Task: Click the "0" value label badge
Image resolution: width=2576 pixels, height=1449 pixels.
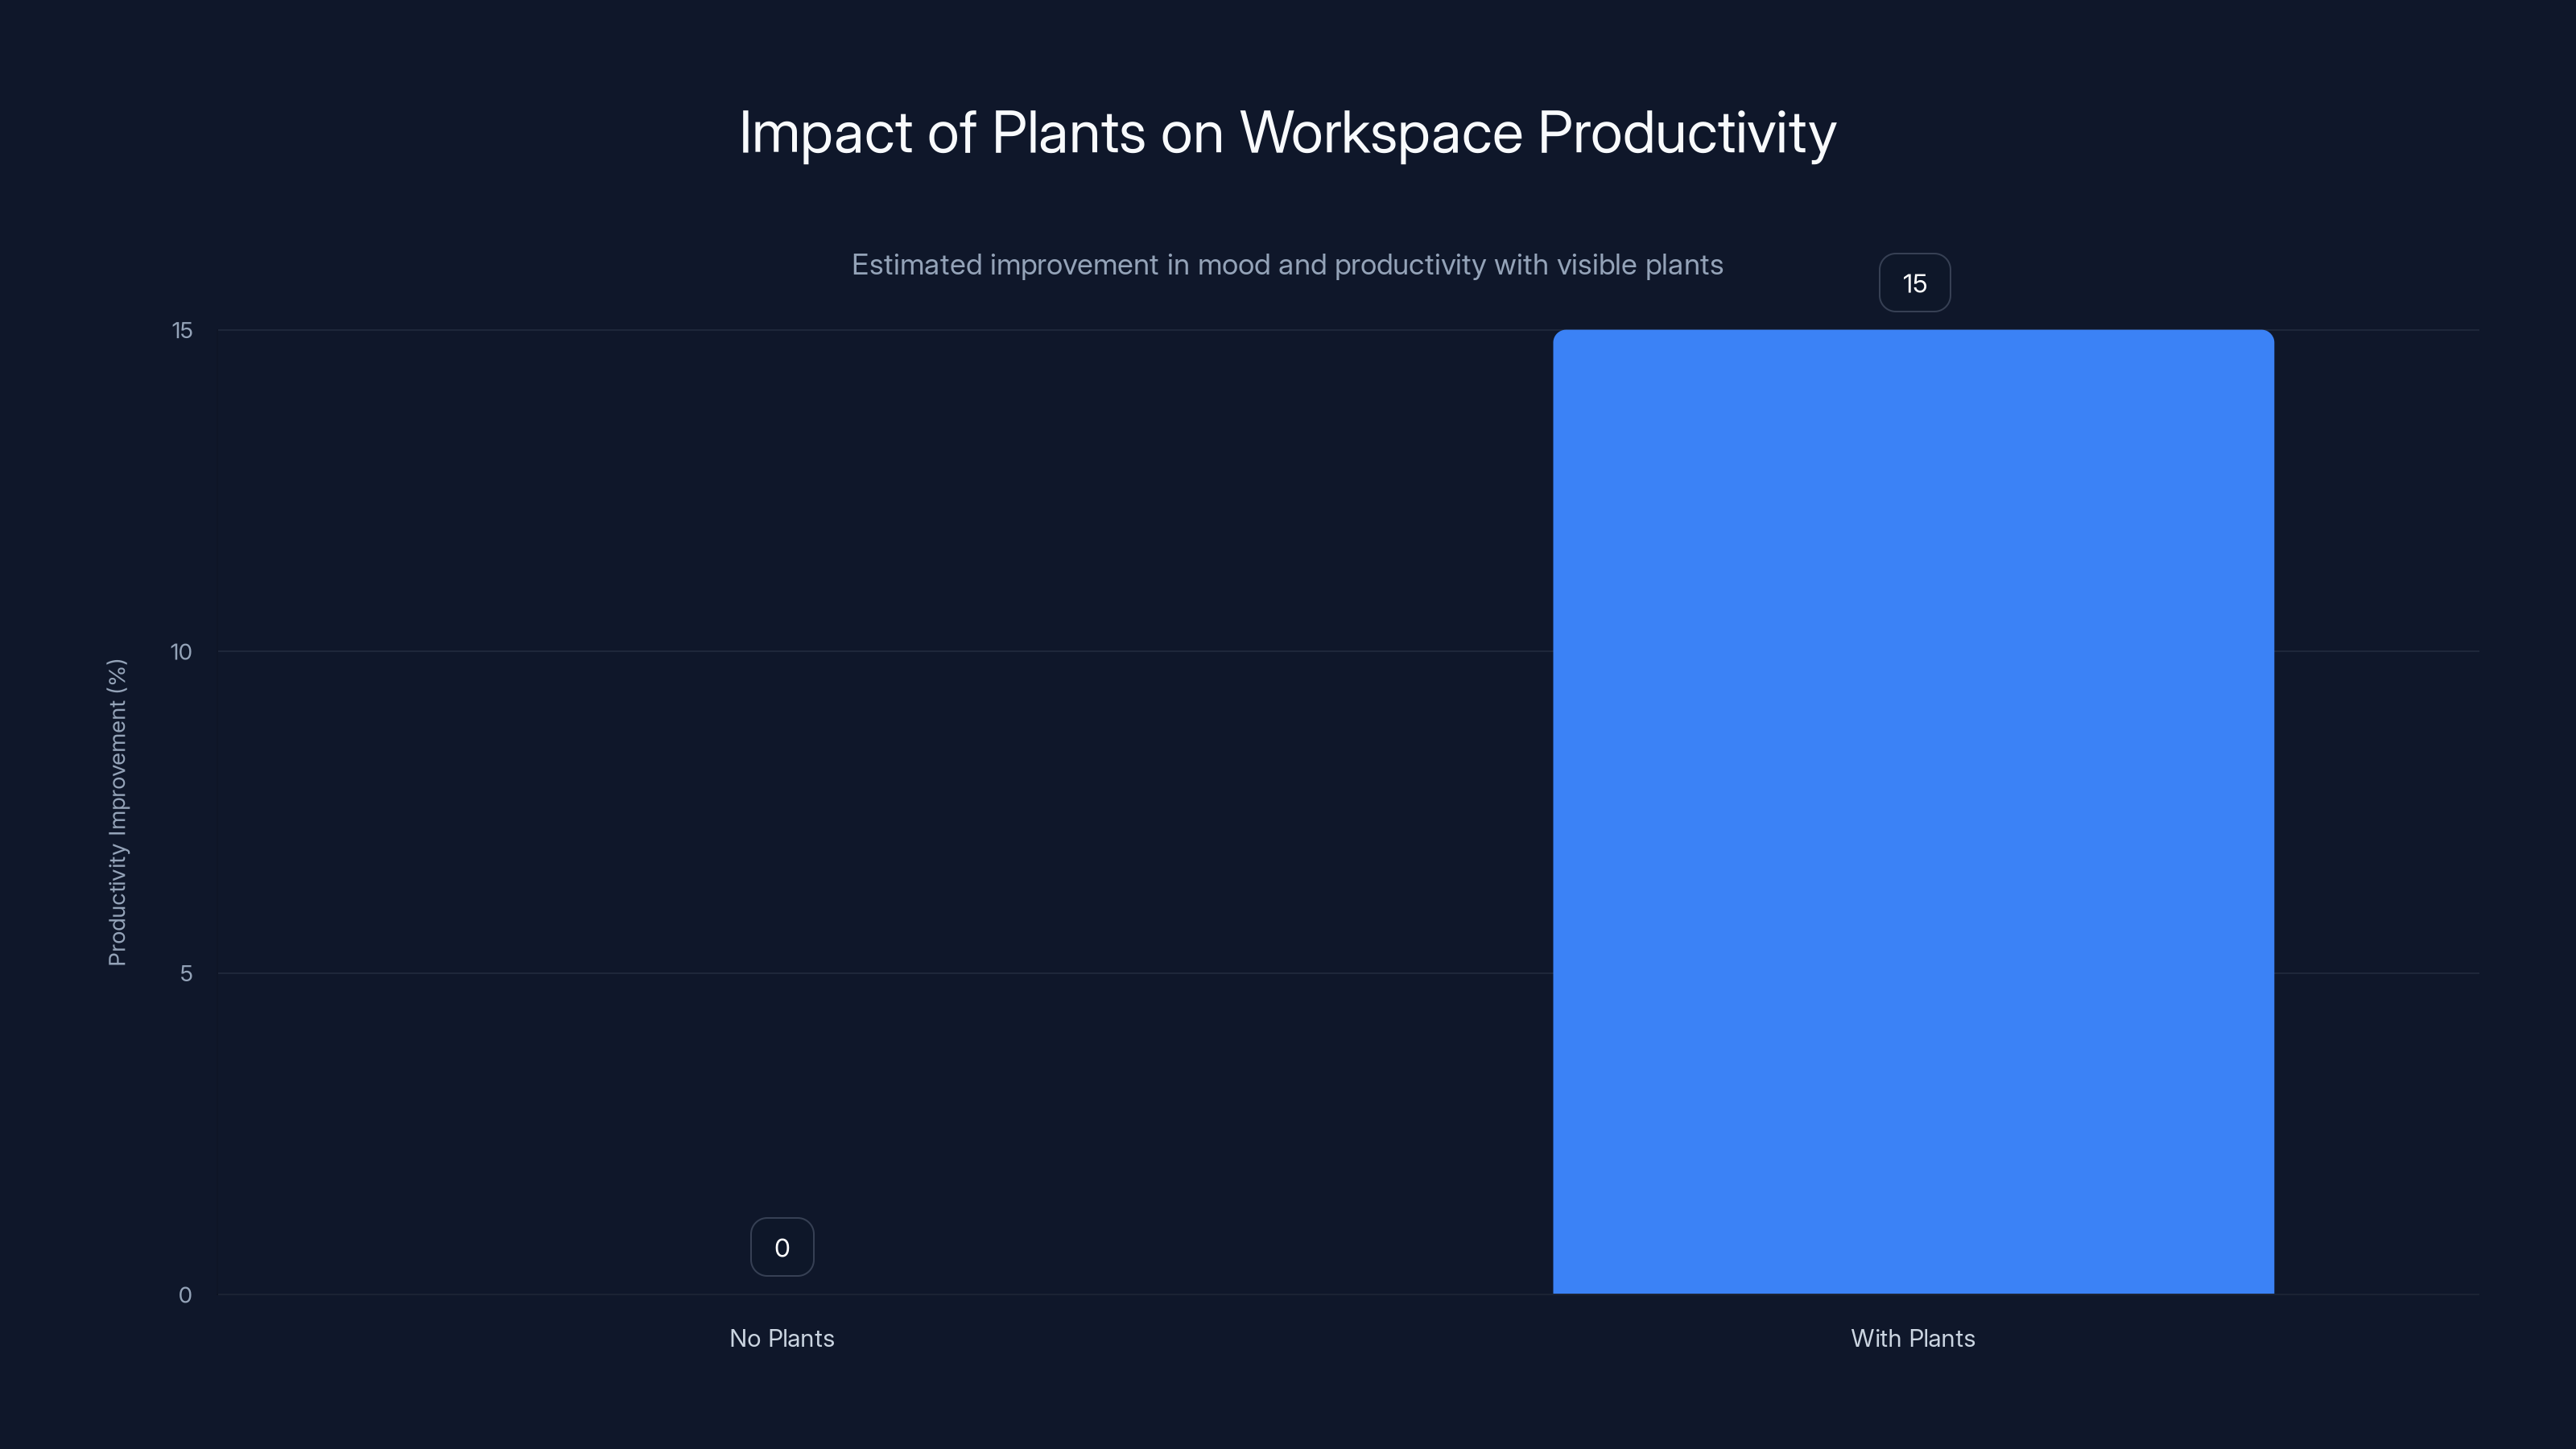Action: coord(781,1246)
